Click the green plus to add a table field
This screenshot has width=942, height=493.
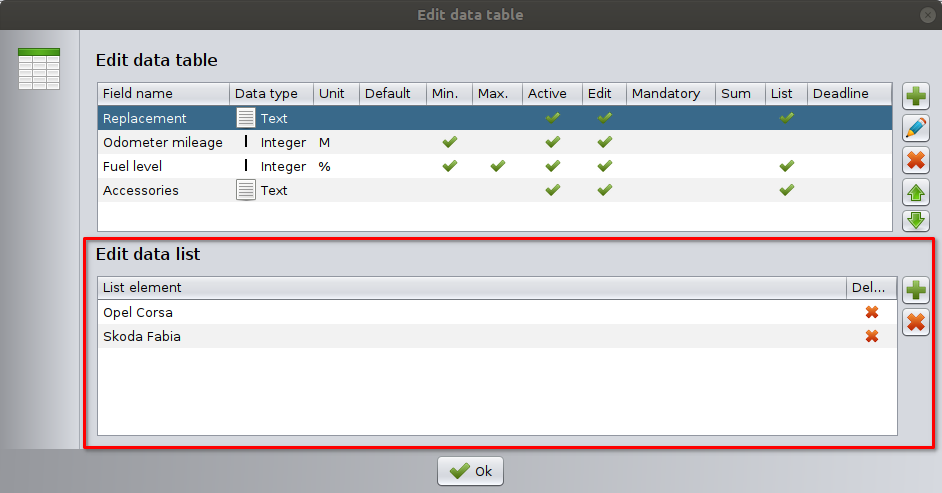click(x=916, y=97)
